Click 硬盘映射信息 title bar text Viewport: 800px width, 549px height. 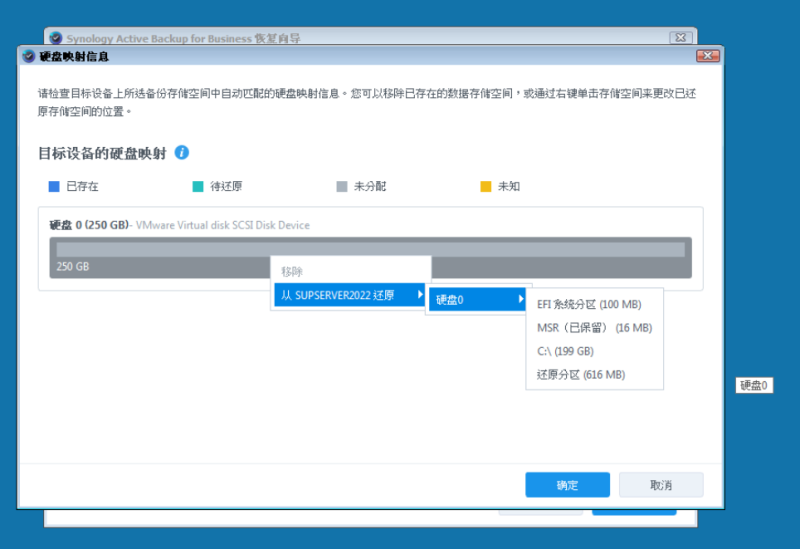(x=74, y=56)
